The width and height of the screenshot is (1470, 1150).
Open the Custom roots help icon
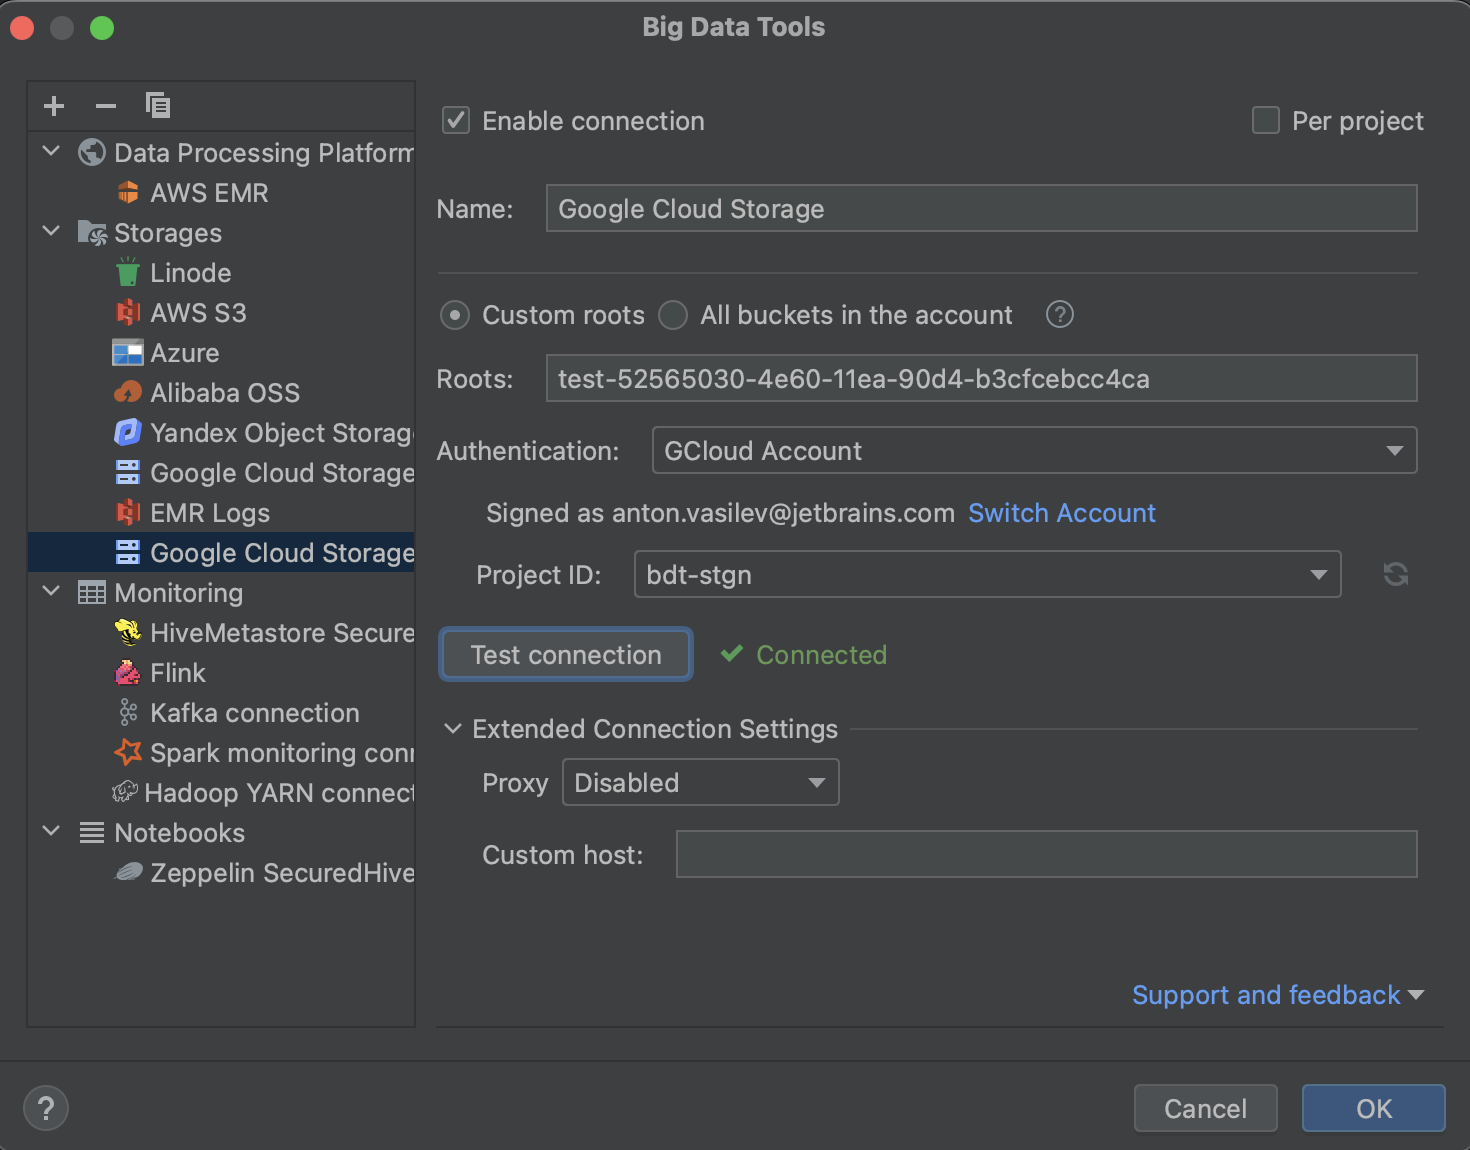1059,314
